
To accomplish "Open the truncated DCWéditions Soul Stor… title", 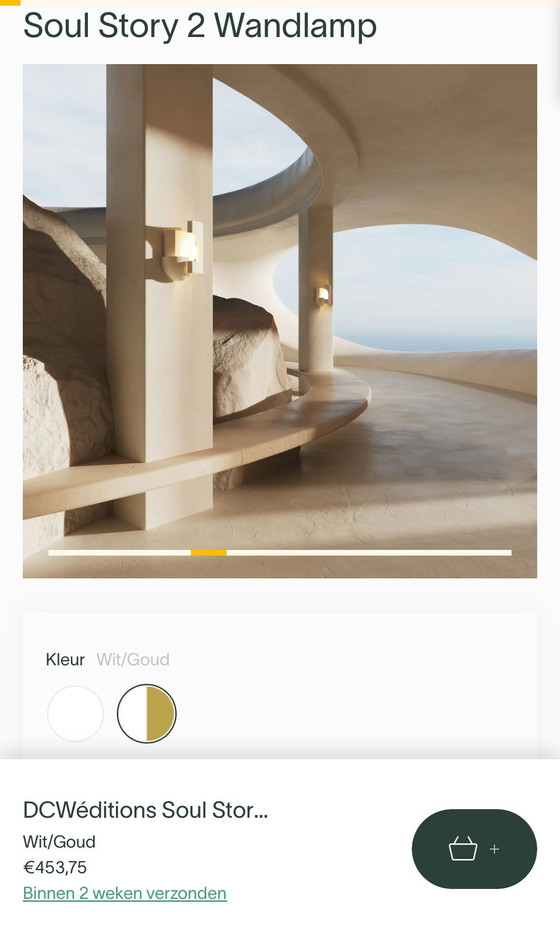I will pyautogui.click(x=145, y=810).
